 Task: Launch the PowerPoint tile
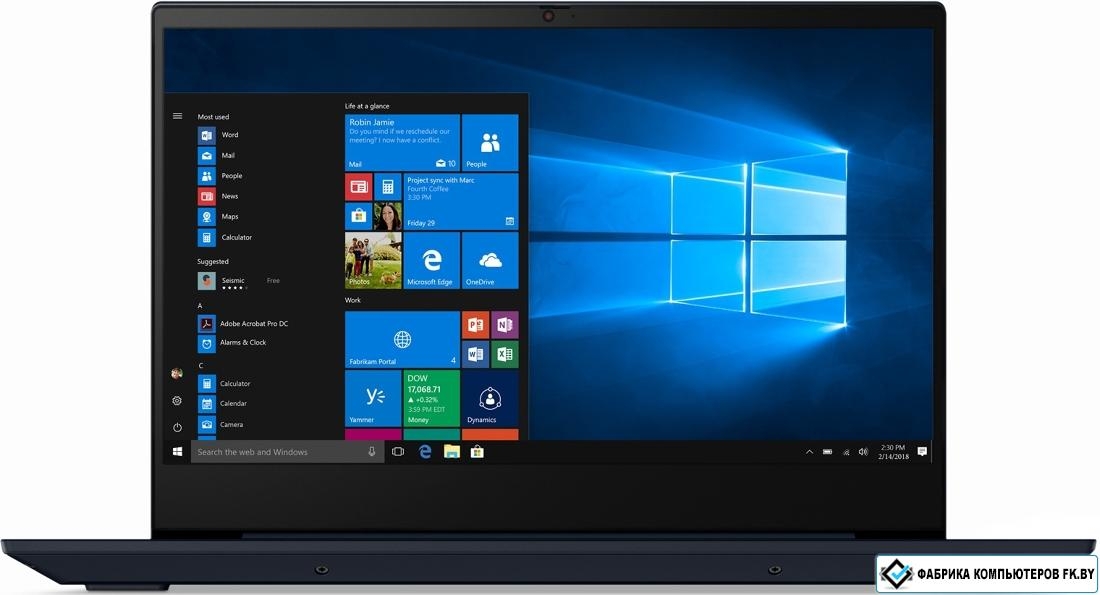[x=476, y=325]
